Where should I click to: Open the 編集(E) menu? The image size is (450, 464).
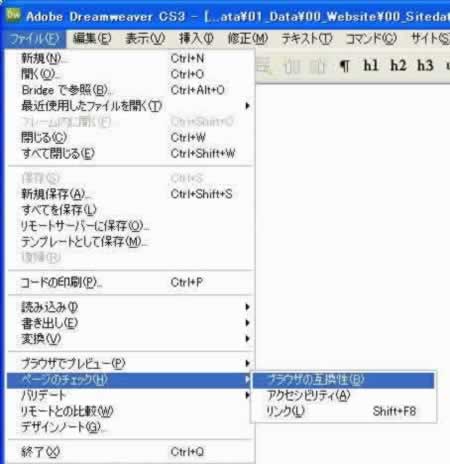point(92,39)
